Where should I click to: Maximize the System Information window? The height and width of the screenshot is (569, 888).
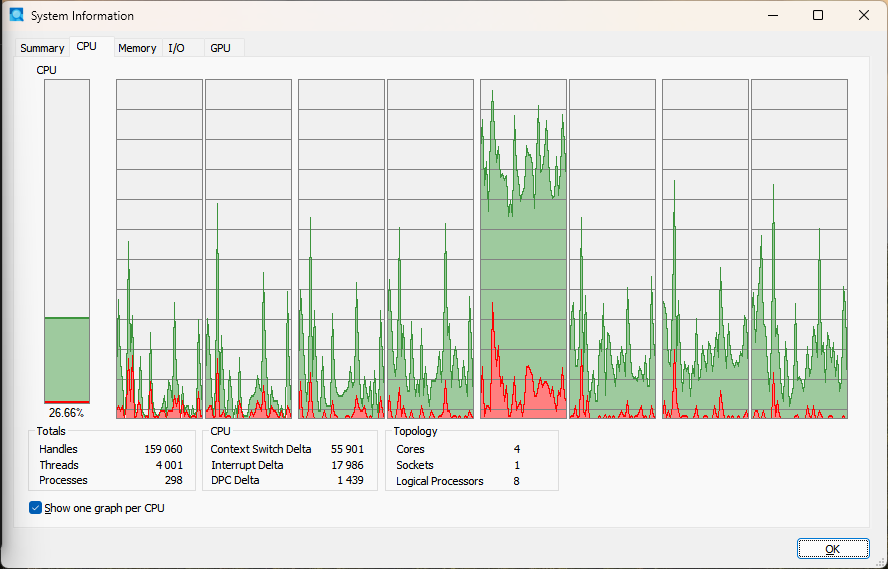(818, 15)
